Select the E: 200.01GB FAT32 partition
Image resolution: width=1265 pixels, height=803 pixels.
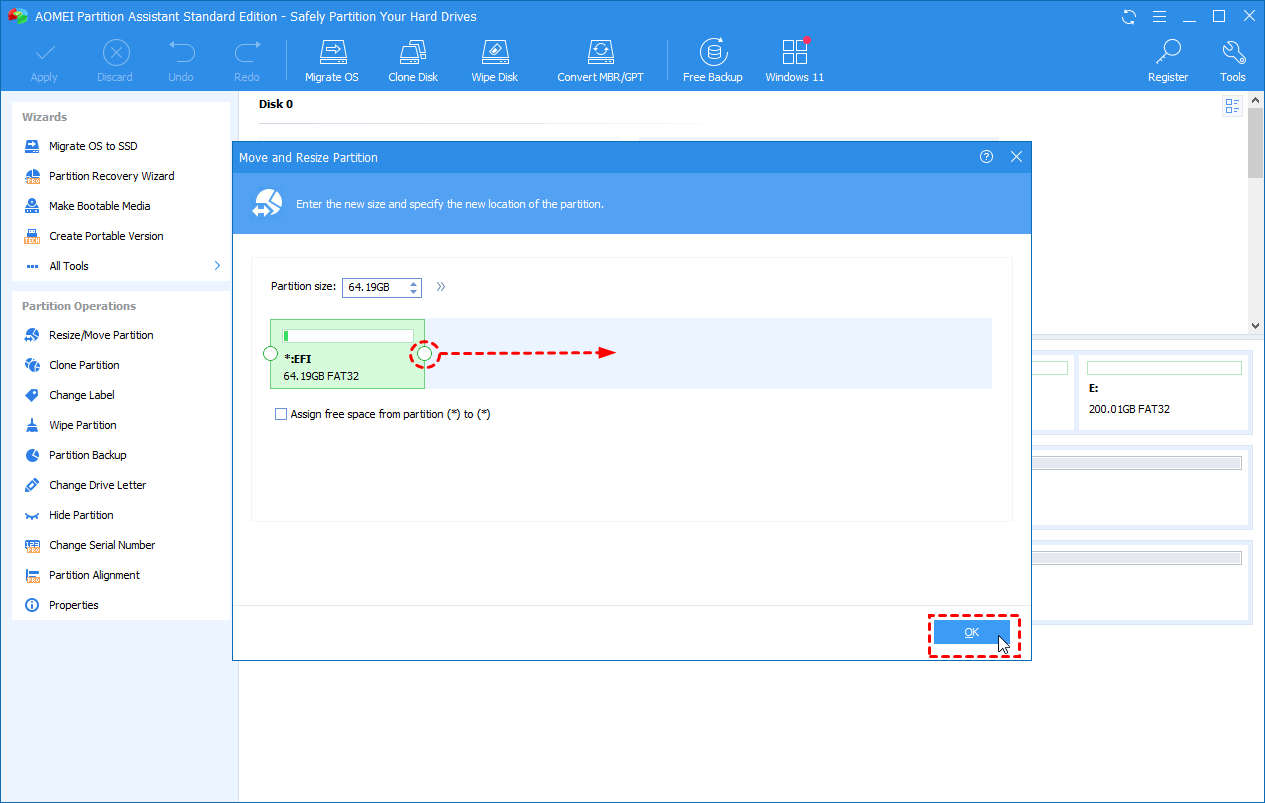(1163, 391)
